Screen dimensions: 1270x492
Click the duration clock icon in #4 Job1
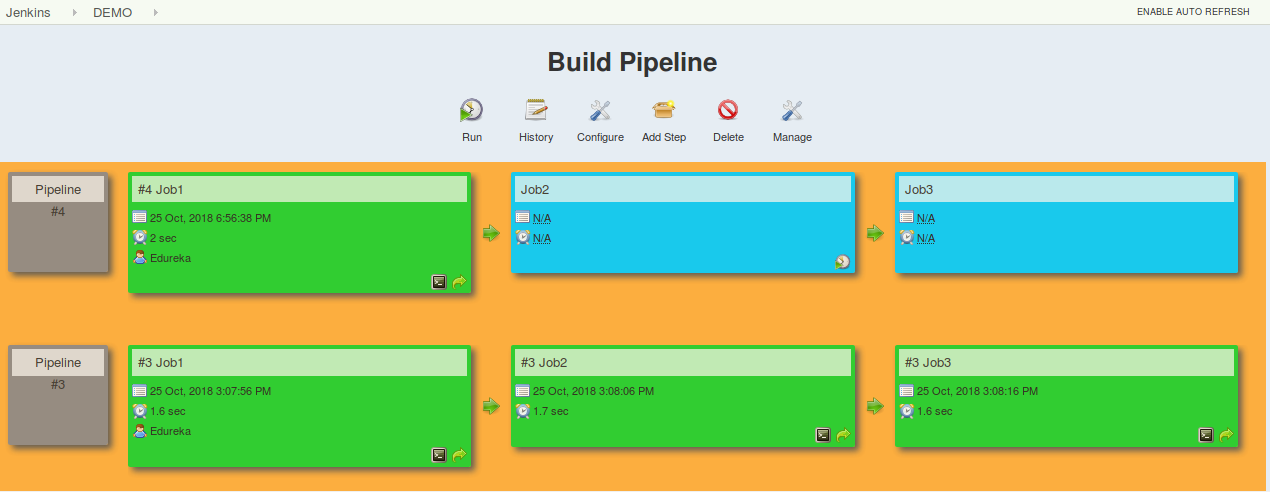click(140, 237)
